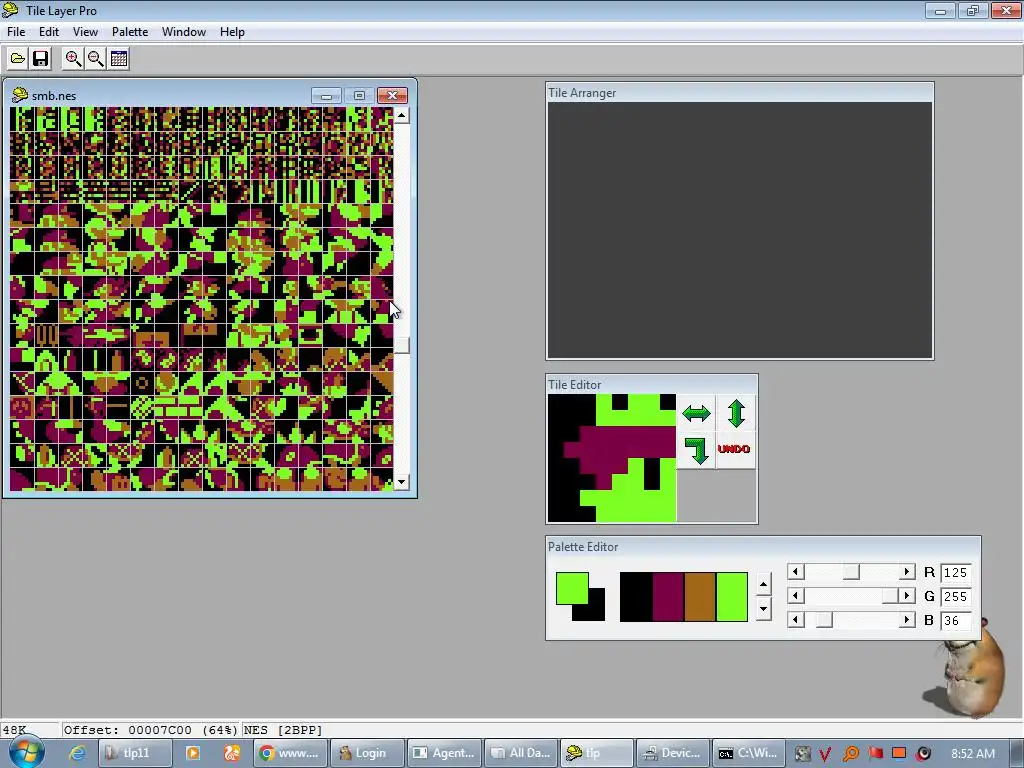The height and width of the screenshot is (768, 1024).
Task: Click a pixel in Tile Editor canvas
Action: tap(612, 458)
